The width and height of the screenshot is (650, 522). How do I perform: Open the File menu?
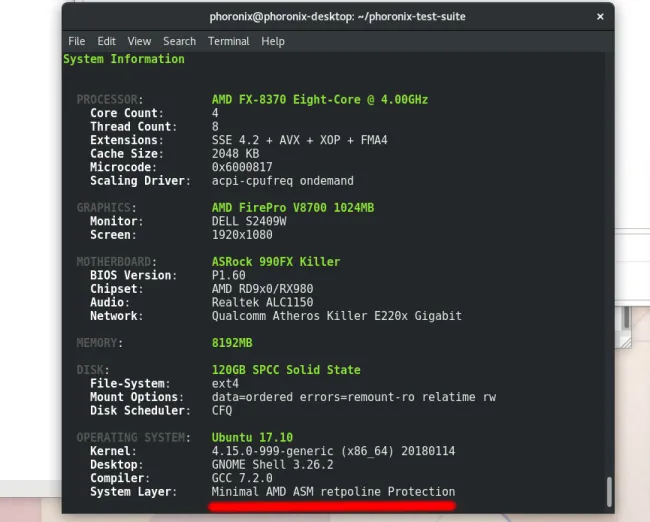tap(77, 41)
